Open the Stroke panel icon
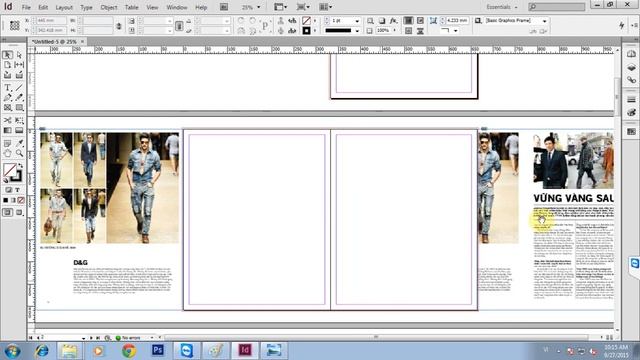 (x=631, y=100)
